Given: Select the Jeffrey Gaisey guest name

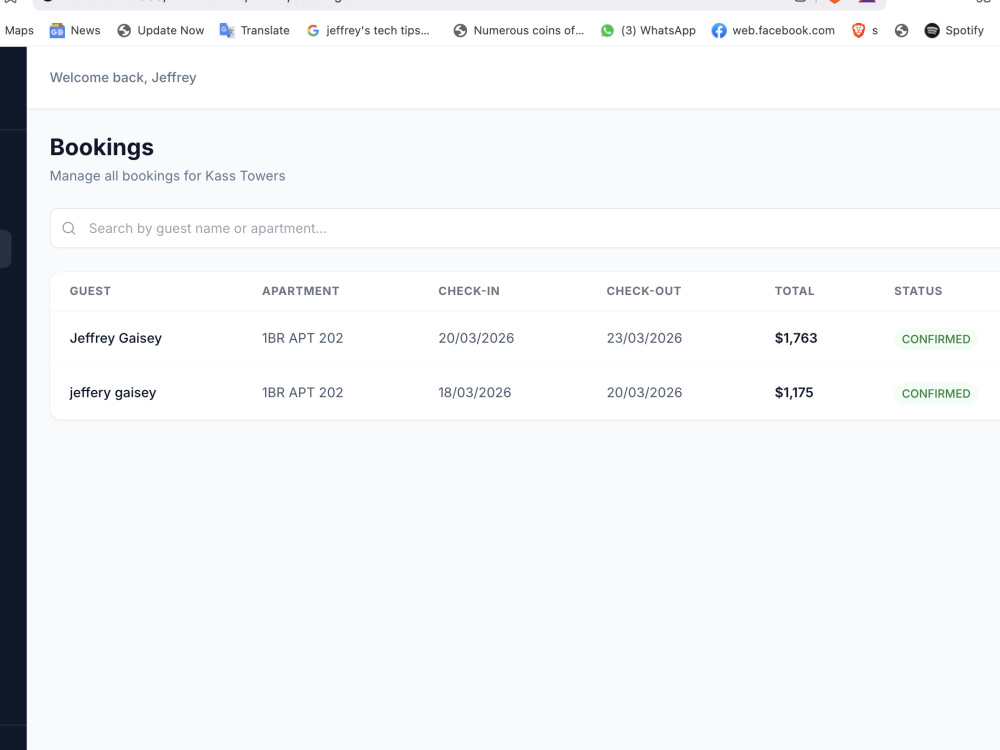Looking at the screenshot, I should coord(115,339).
